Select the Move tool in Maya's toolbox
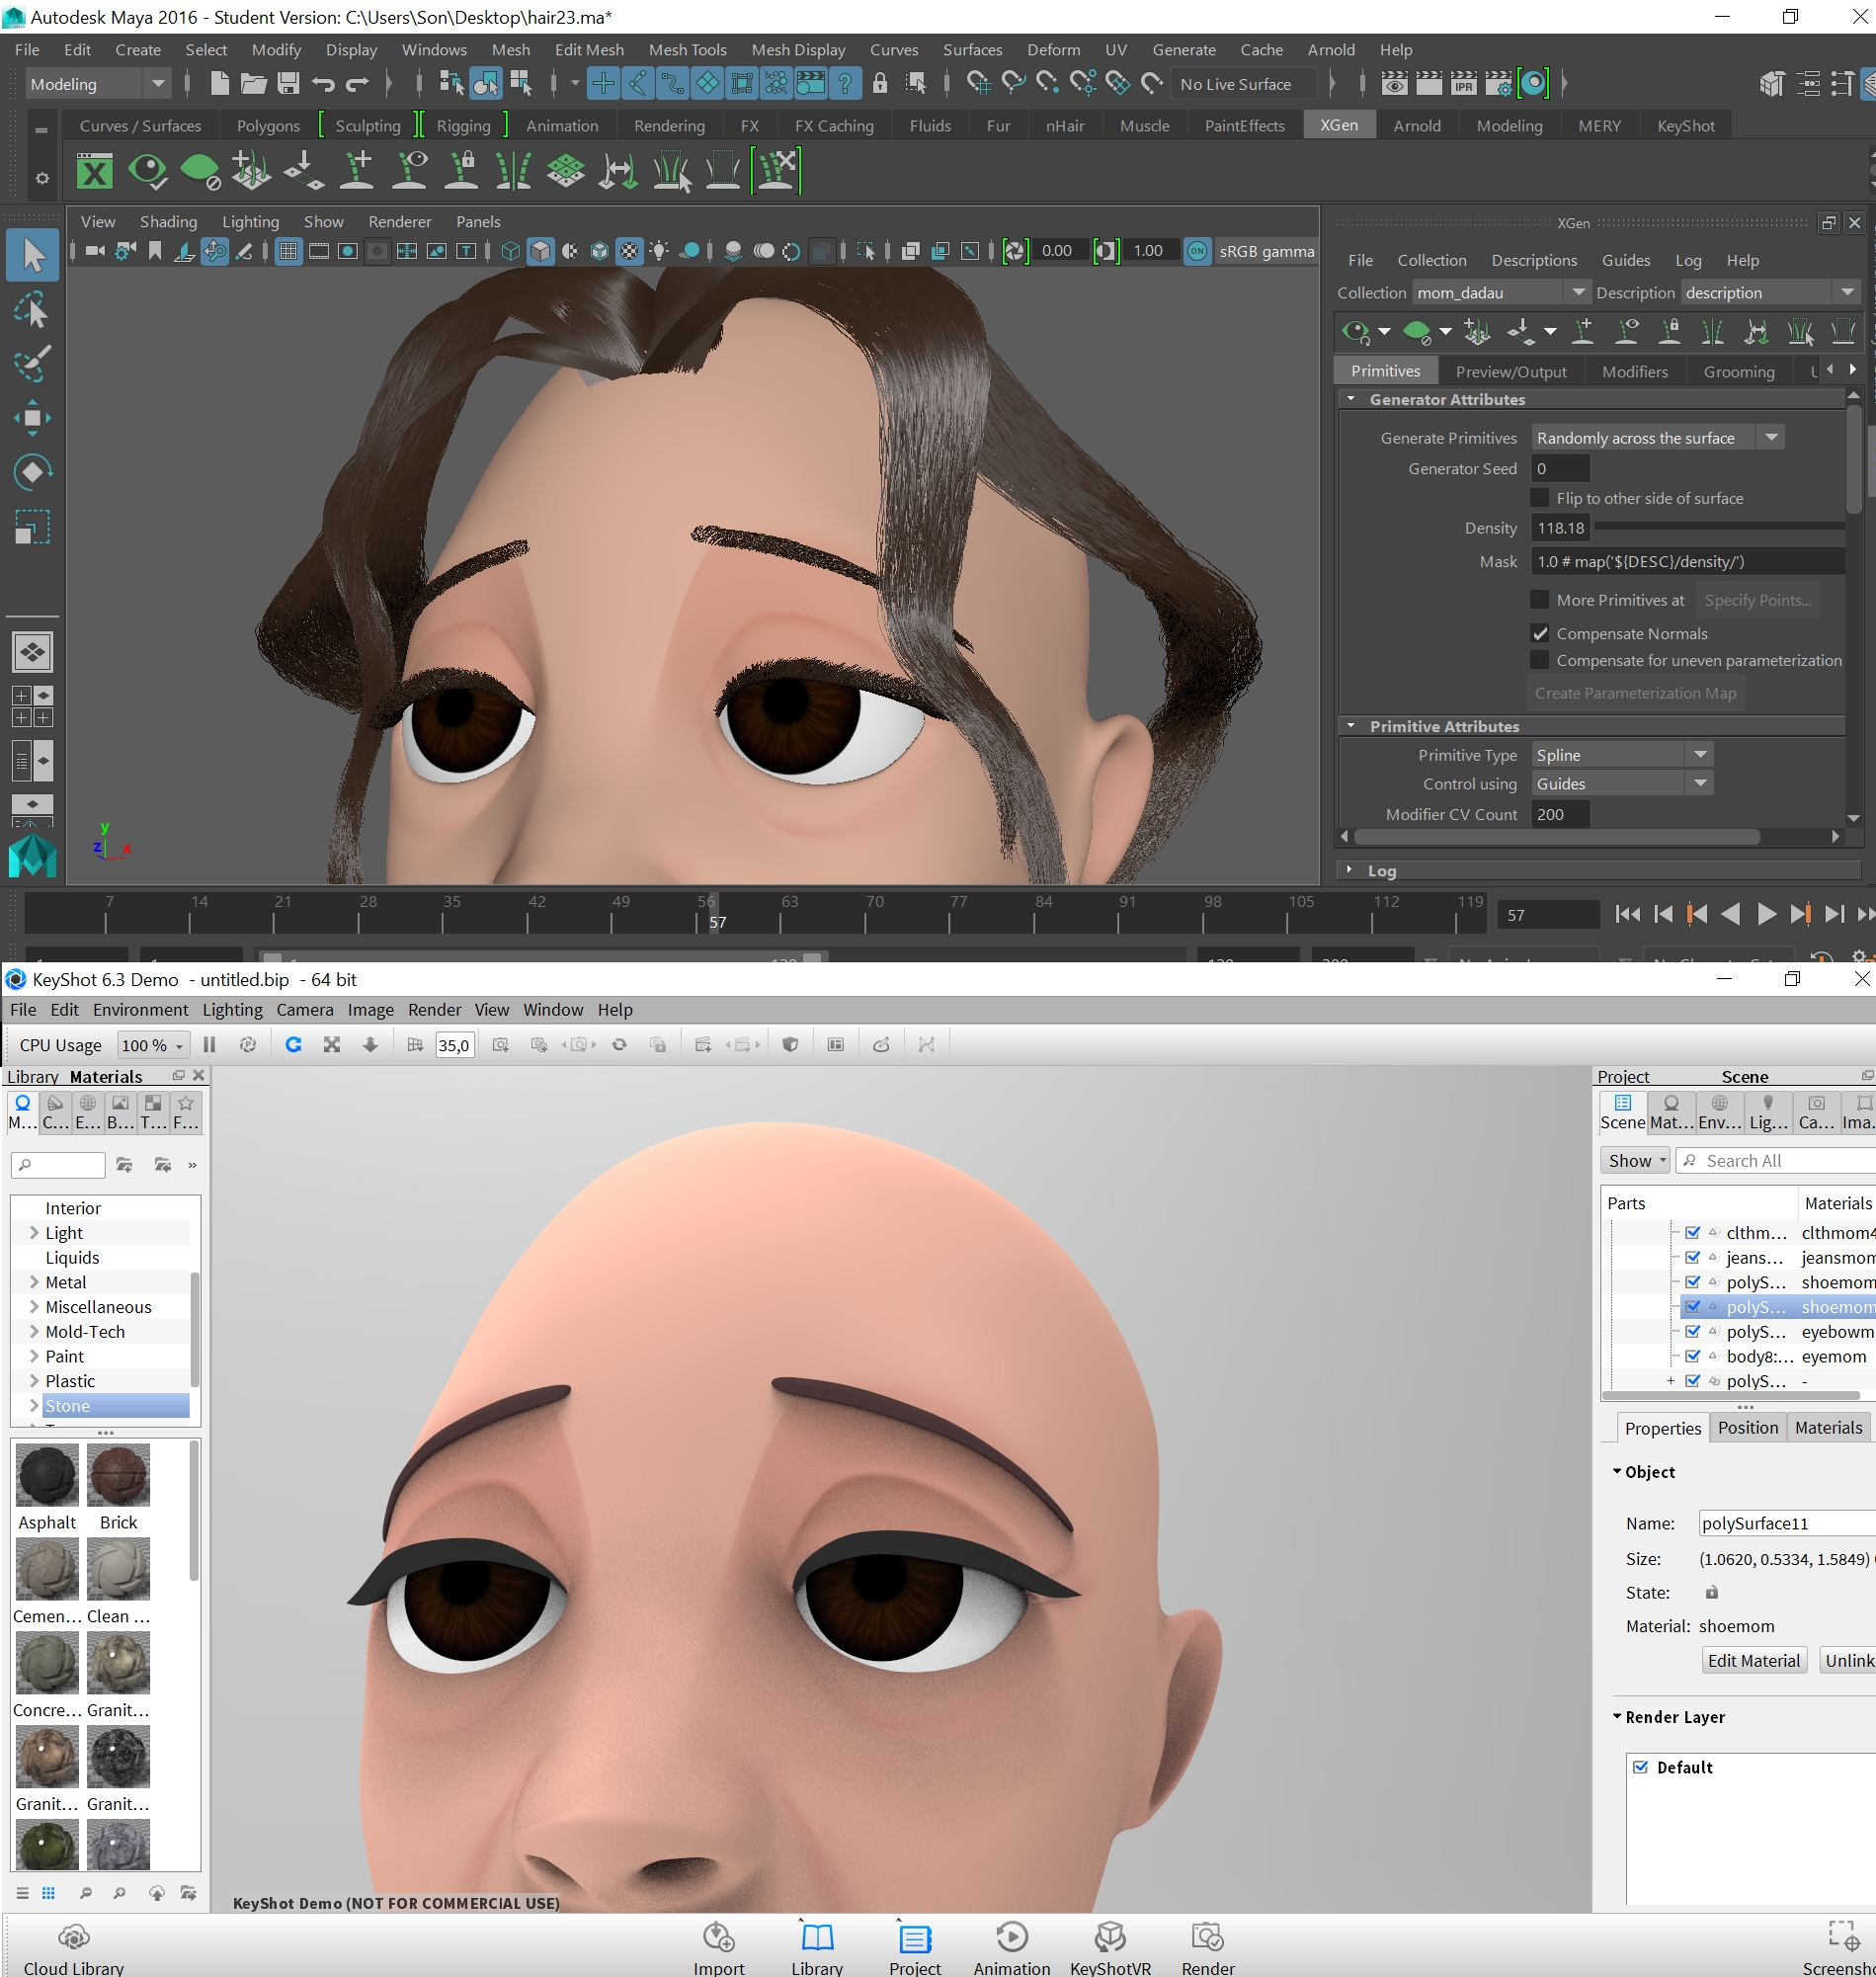 [33, 417]
